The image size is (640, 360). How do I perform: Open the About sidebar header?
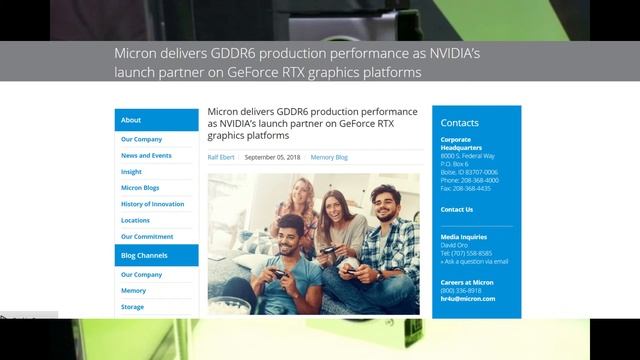(156, 120)
